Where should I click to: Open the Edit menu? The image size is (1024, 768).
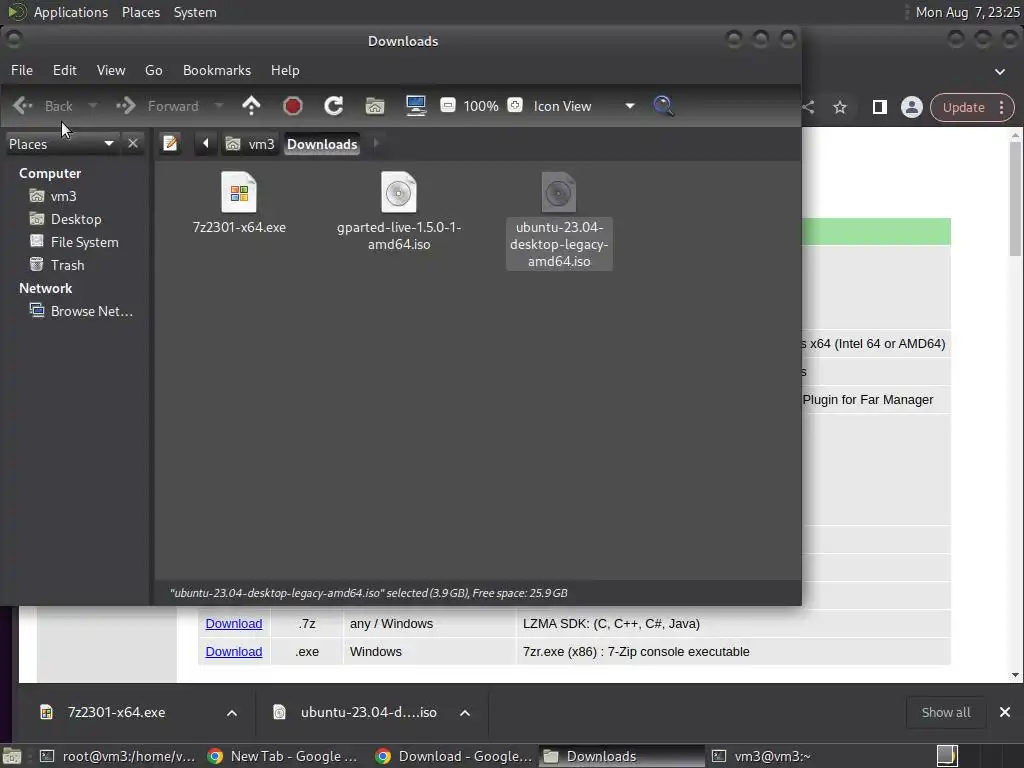(x=65, y=70)
